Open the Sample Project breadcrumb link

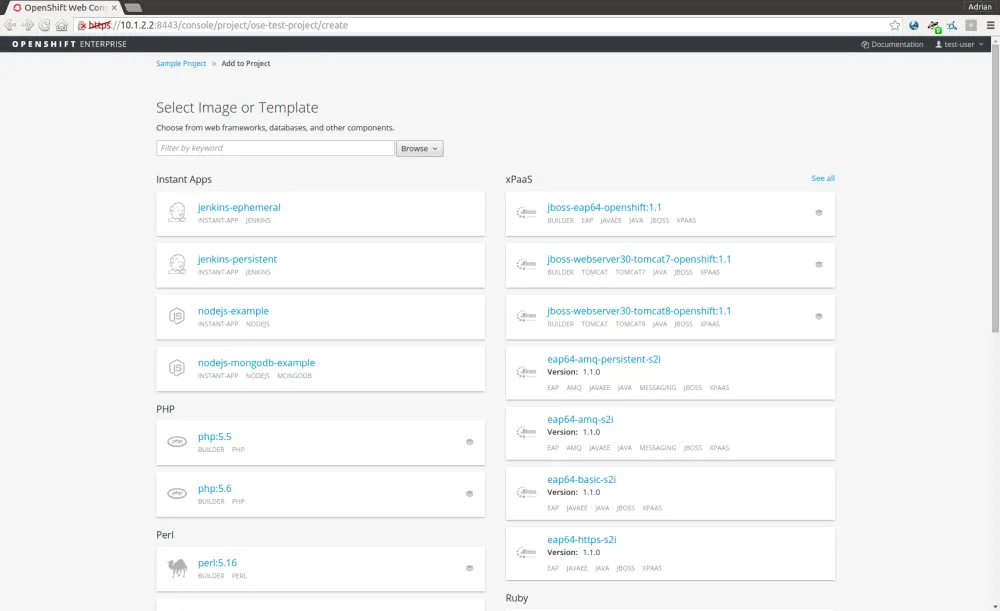tap(181, 63)
